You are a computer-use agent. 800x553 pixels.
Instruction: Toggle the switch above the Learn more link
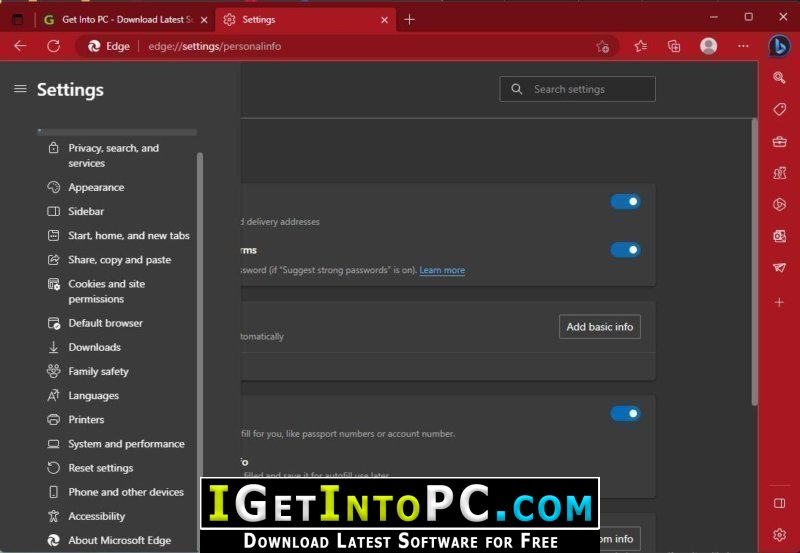625,250
